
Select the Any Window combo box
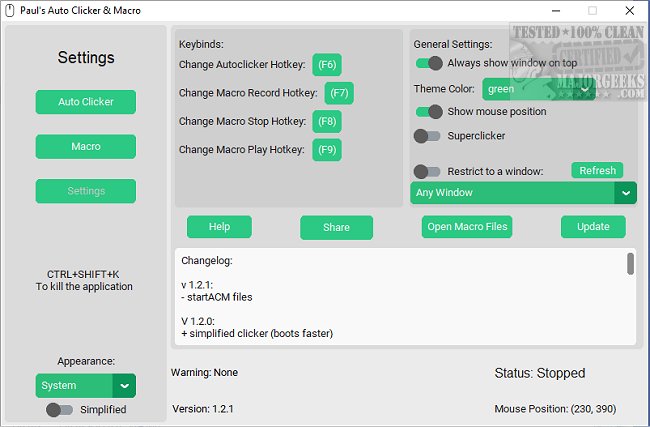523,193
